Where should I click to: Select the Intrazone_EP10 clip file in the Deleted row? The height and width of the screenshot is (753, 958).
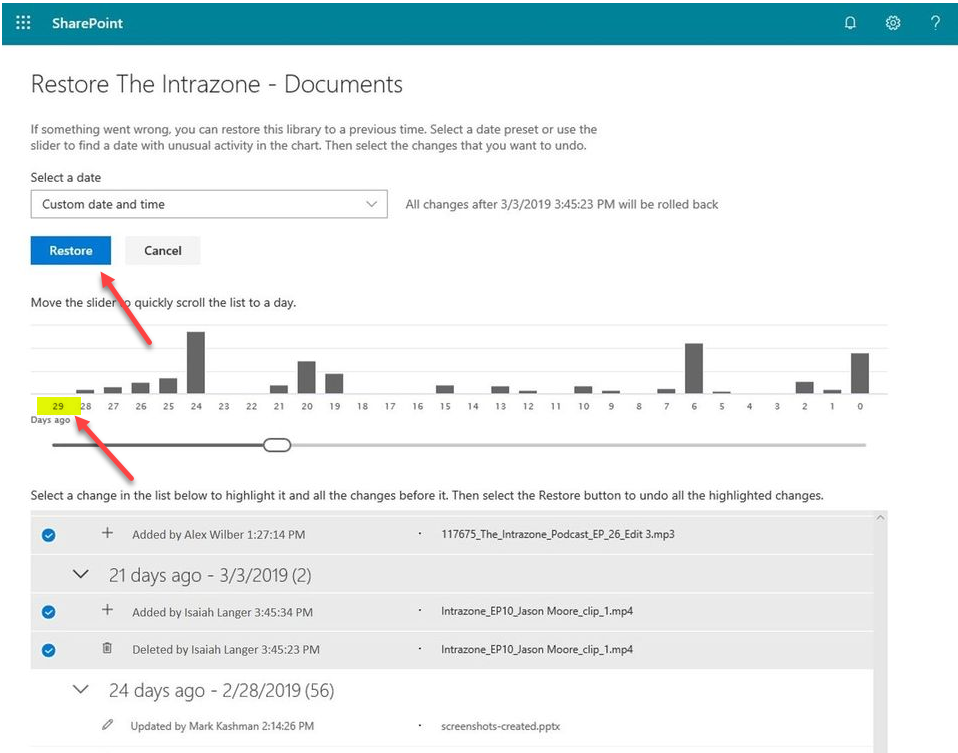537,649
